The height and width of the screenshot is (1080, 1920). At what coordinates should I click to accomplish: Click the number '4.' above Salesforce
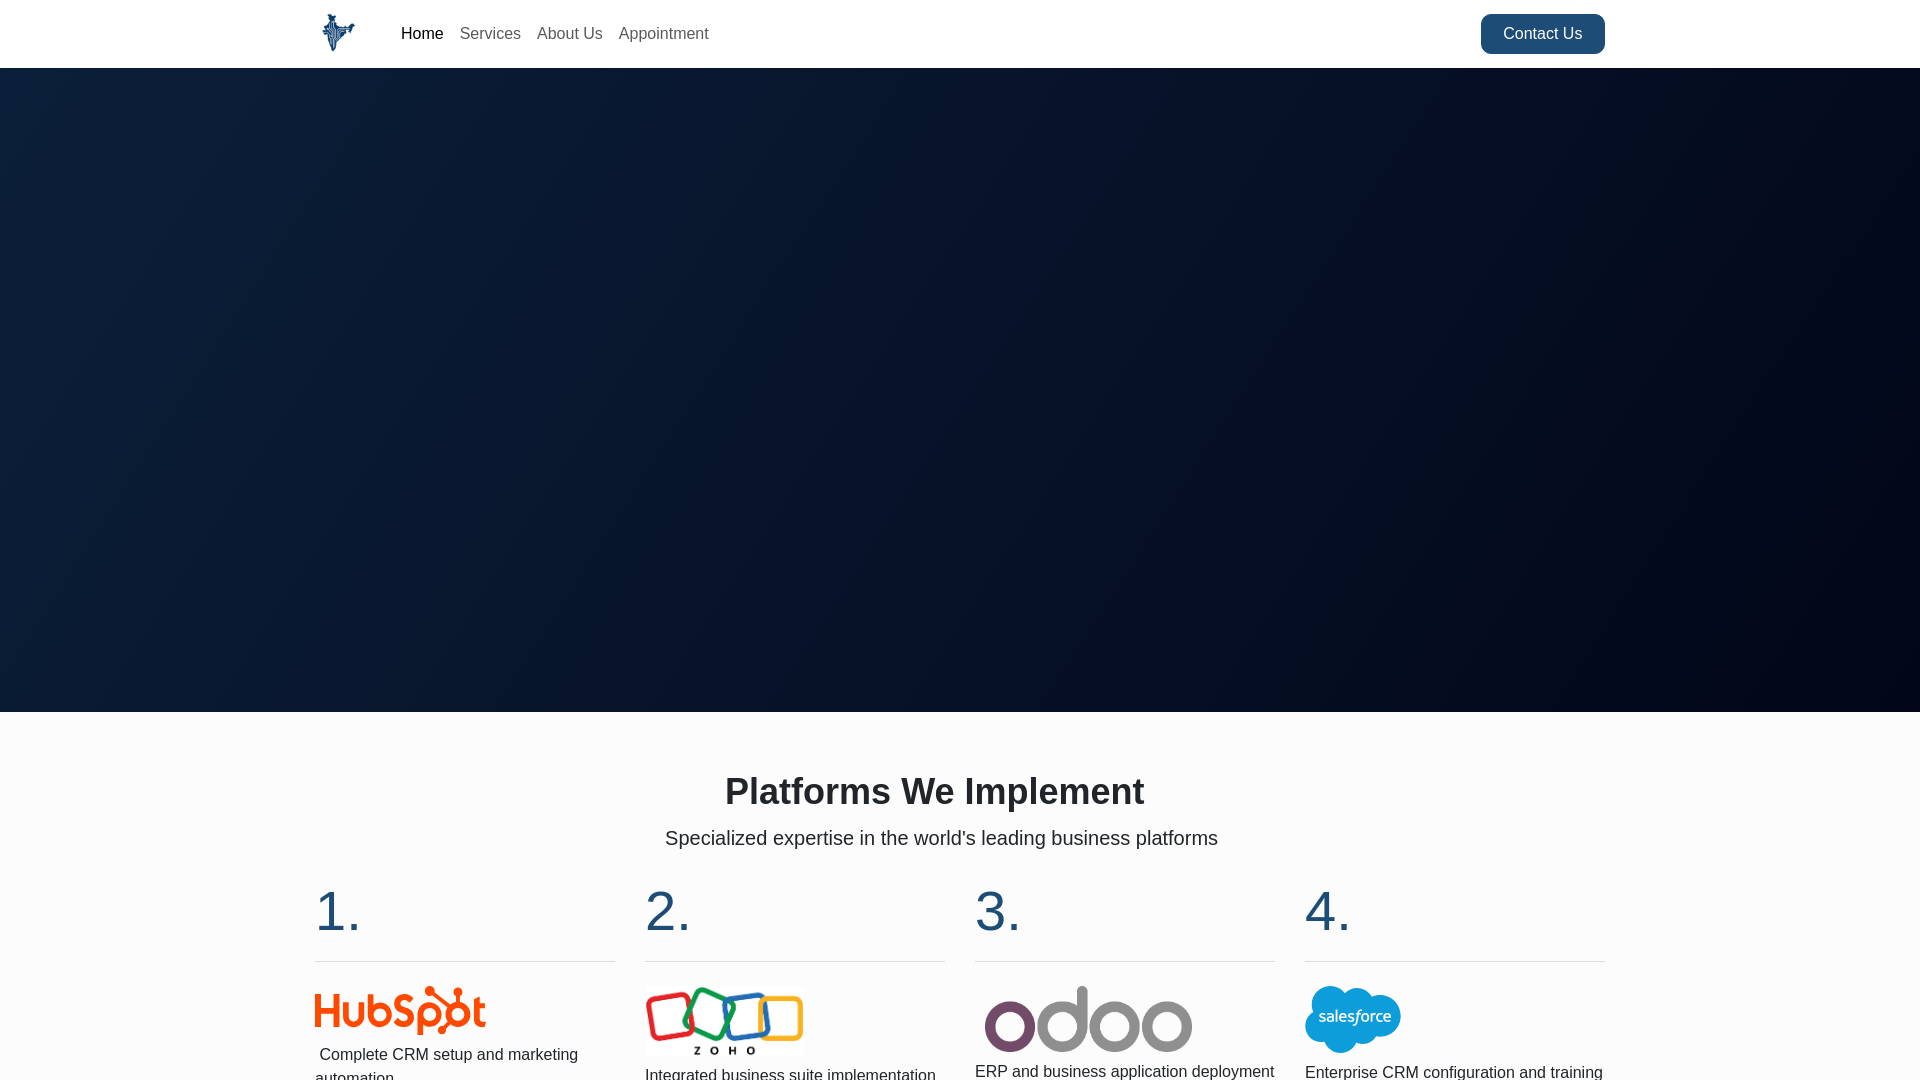[1327, 911]
